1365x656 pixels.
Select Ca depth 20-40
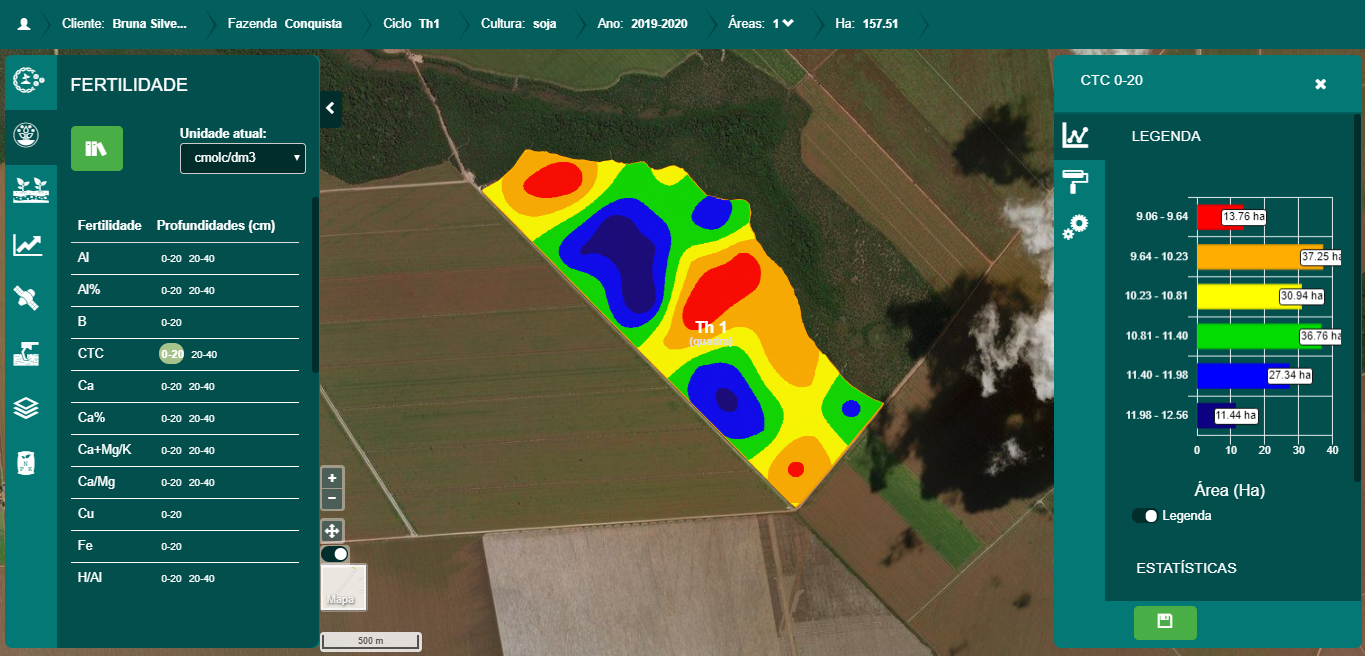coord(202,387)
